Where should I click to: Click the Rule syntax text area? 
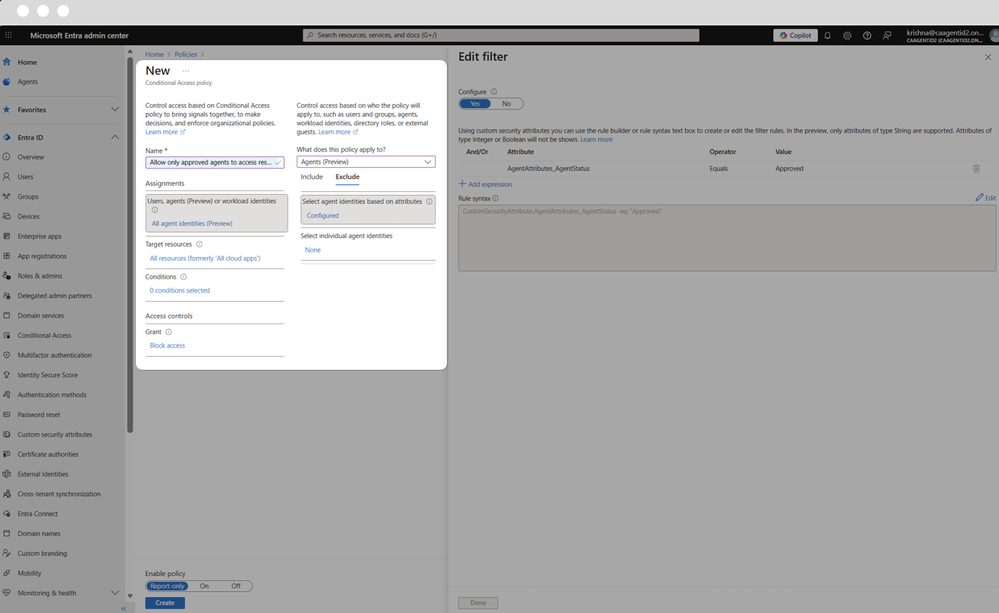point(727,238)
